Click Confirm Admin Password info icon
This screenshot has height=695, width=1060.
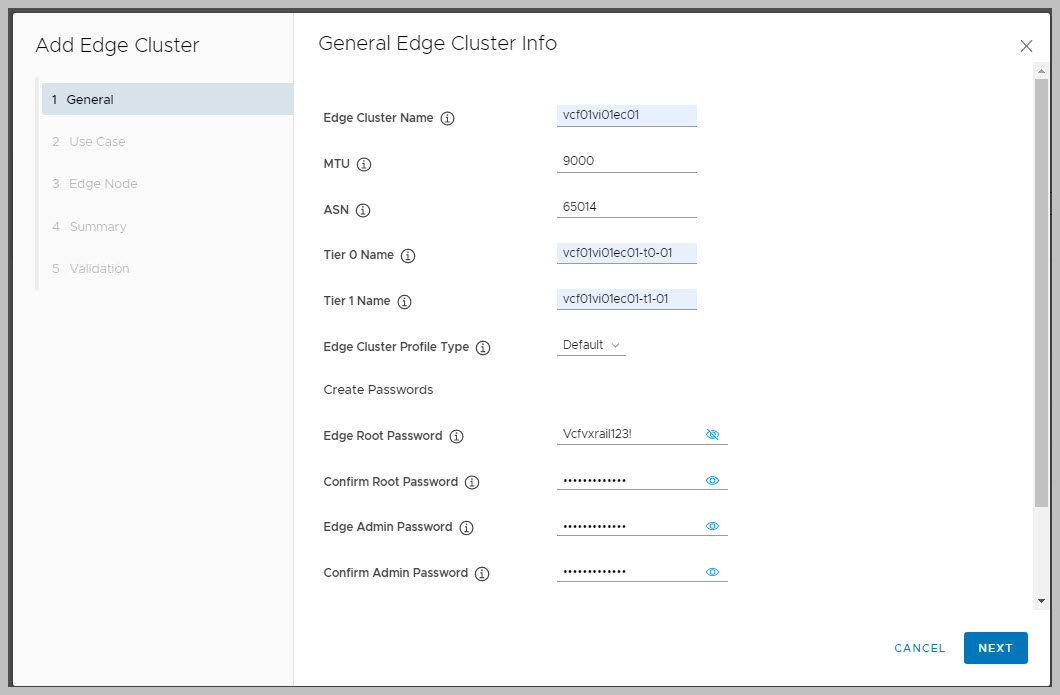[x=482, y=574]
